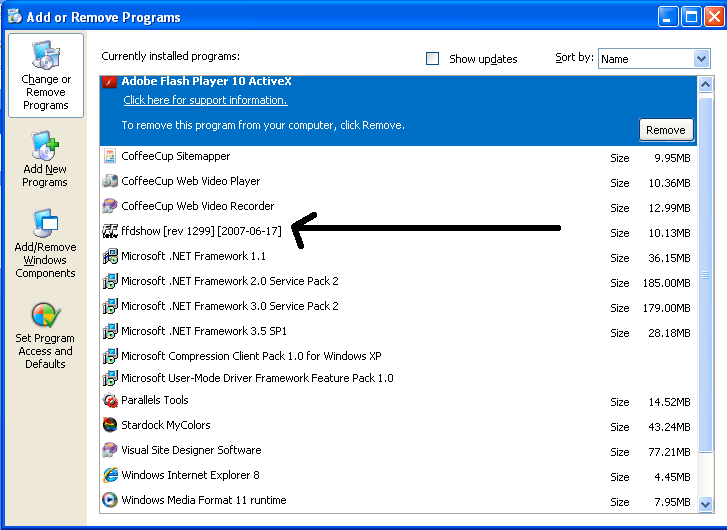Click the Adobe Flash Player icon

pos(109,82)
